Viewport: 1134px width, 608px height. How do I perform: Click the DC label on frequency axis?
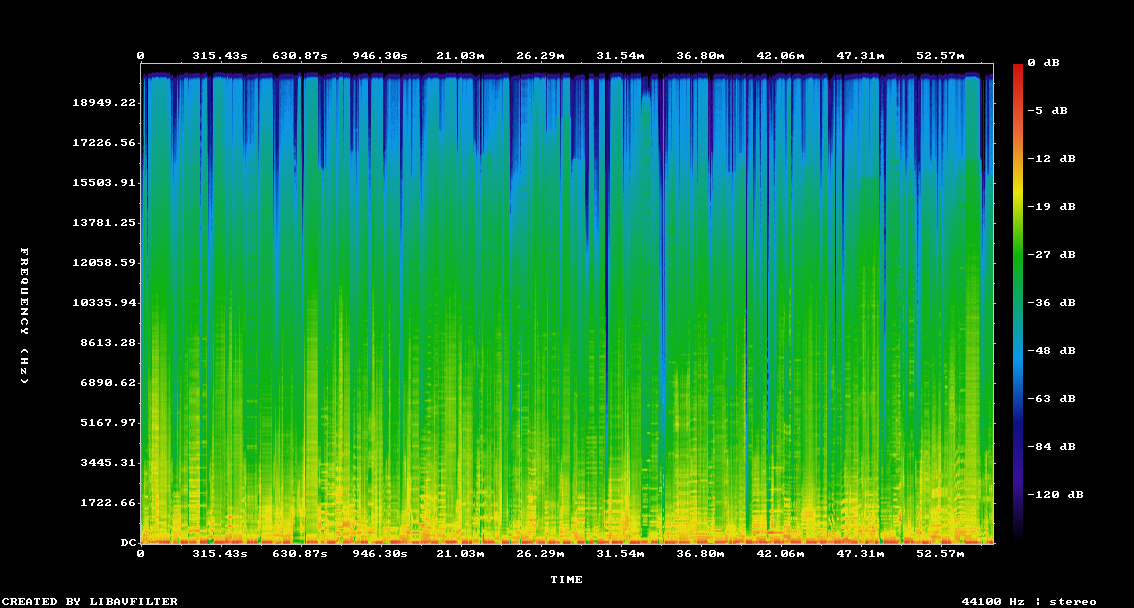click(x=128, y=542)
